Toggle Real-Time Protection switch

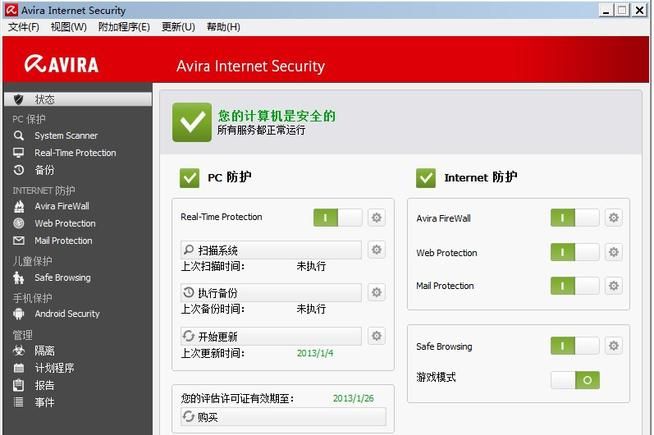[x=338, y=217]
